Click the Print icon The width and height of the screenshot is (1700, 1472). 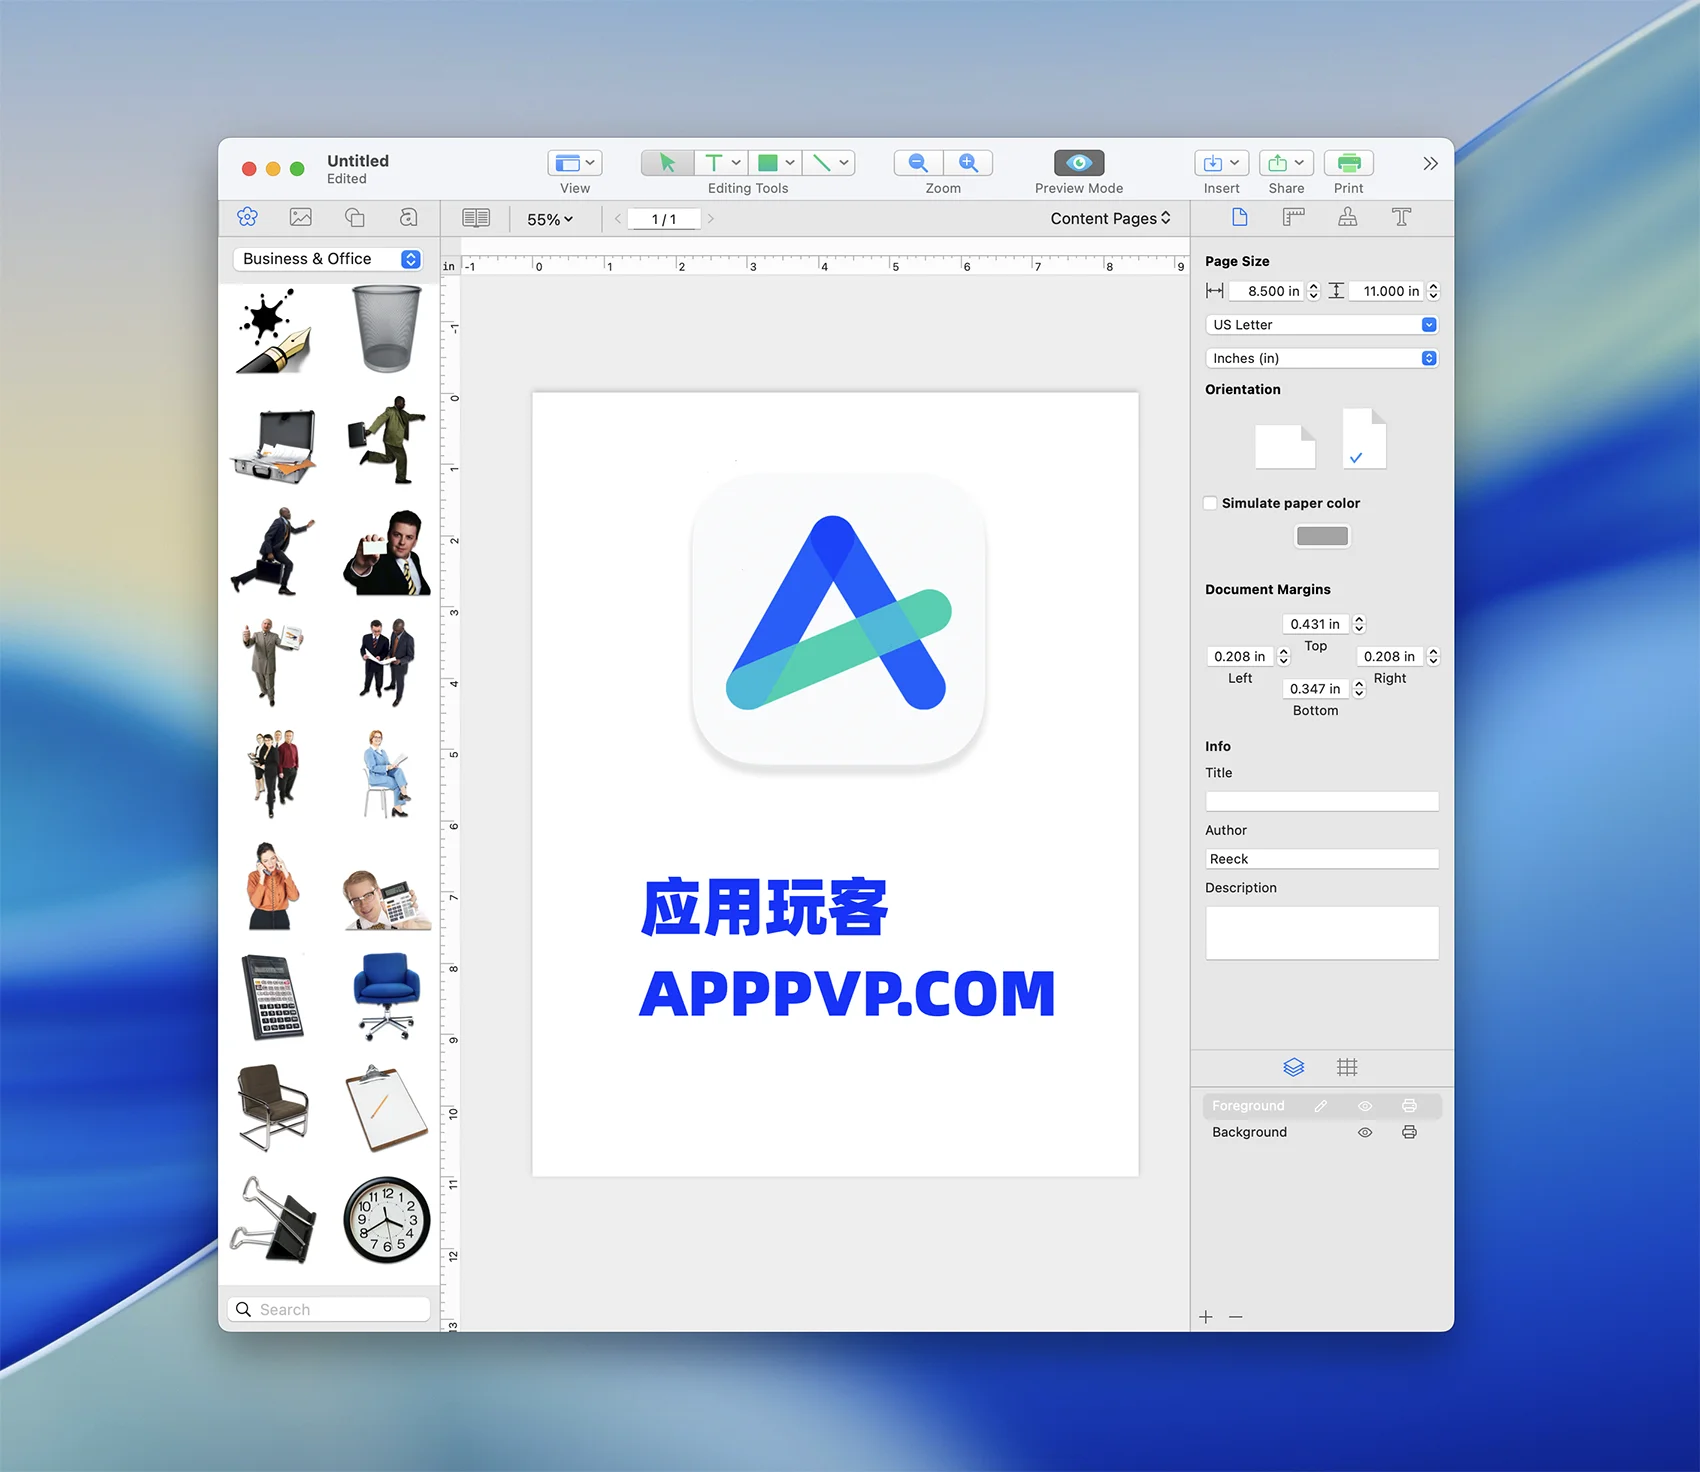pyautogui.click(x=1349, y=163)
